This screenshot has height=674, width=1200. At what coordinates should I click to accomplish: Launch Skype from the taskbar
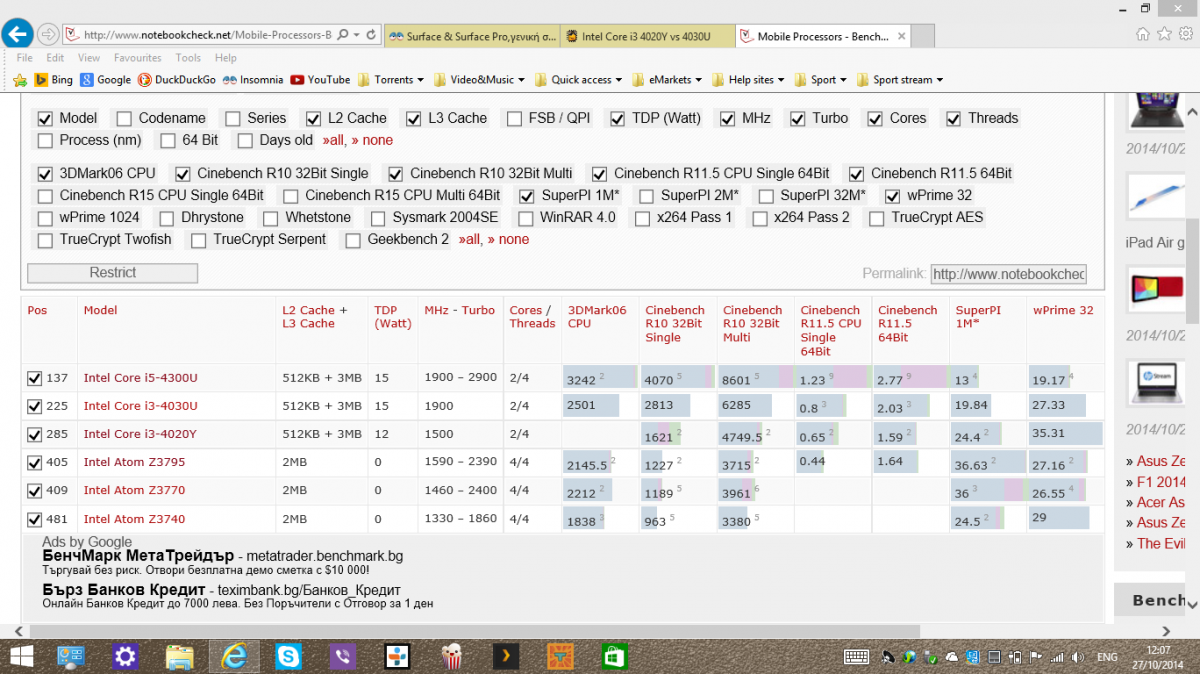coord(289,657)
